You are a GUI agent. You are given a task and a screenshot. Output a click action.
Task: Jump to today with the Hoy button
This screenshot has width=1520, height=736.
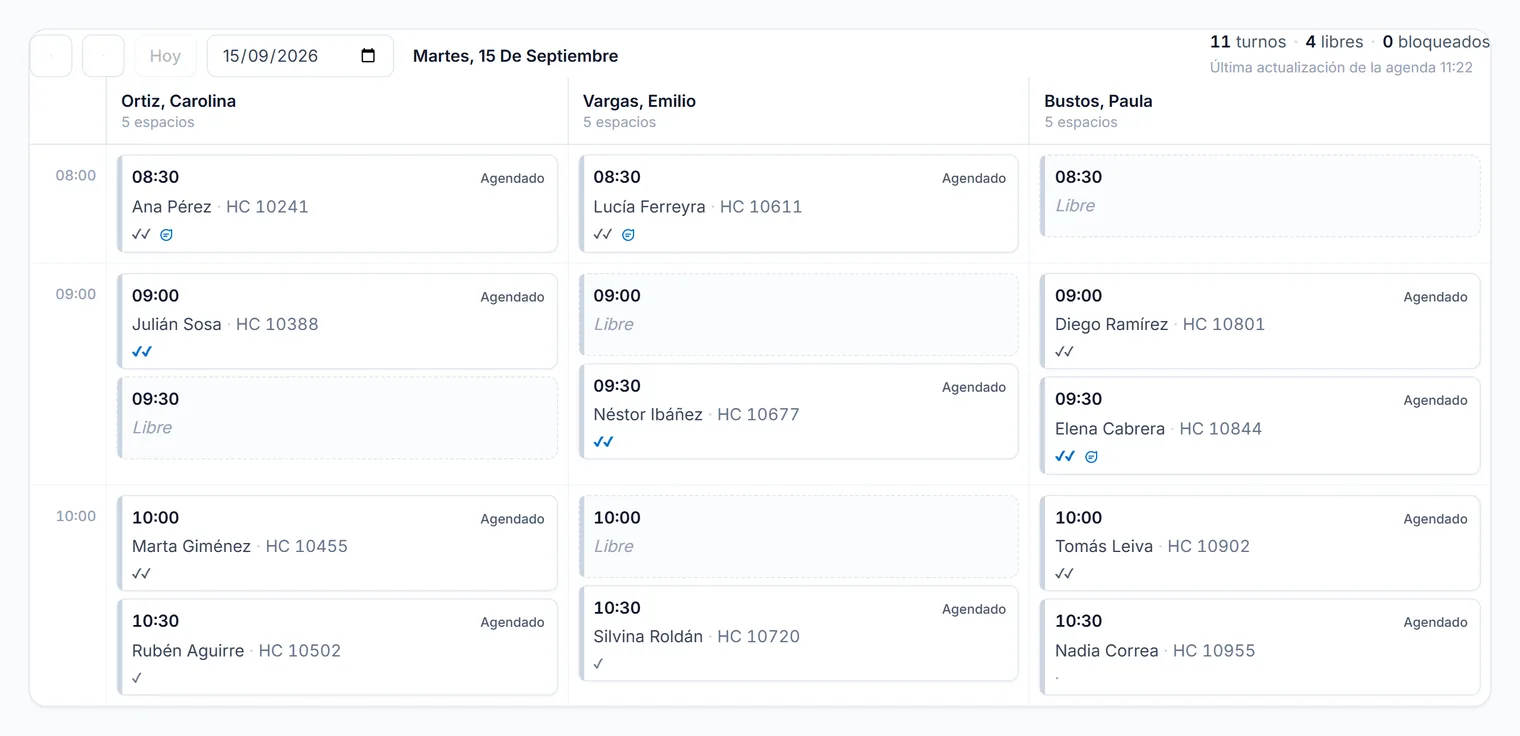[165, 56]
